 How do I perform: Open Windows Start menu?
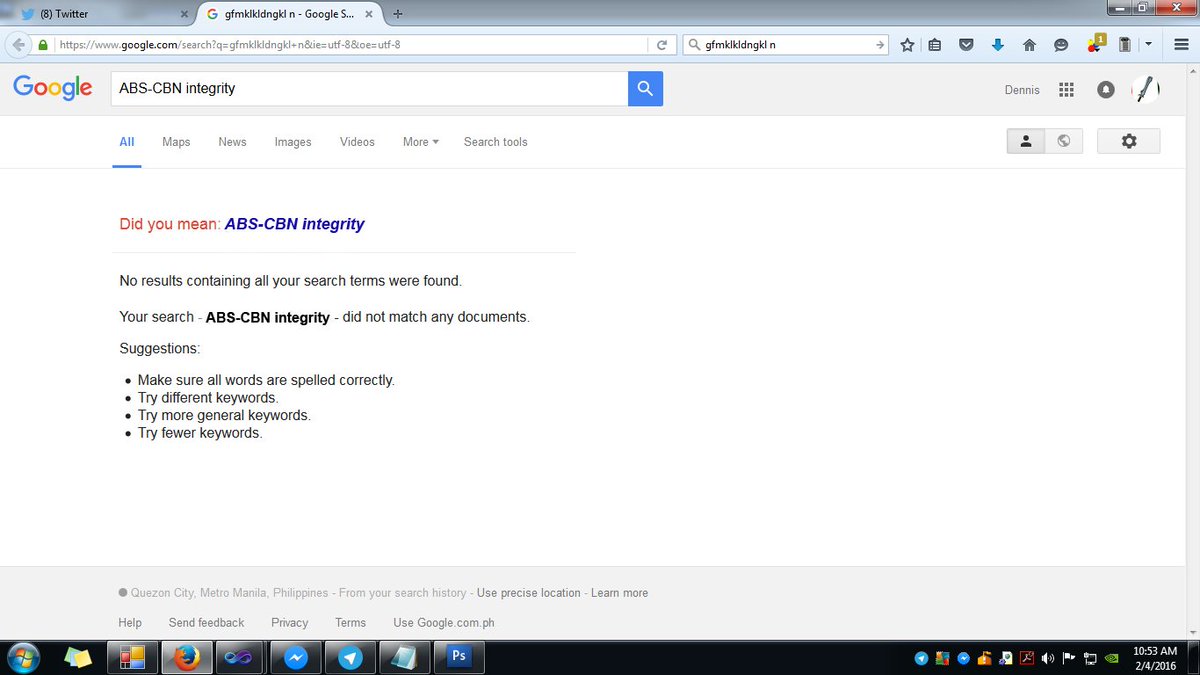tap(22, 657)
